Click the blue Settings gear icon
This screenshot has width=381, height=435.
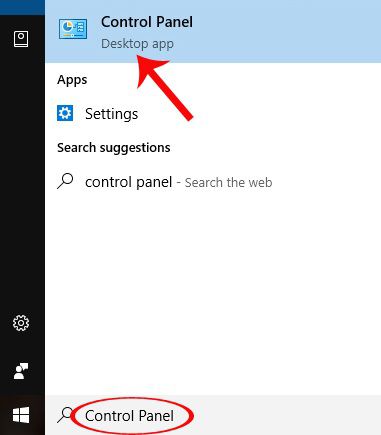tap(65, 113)
